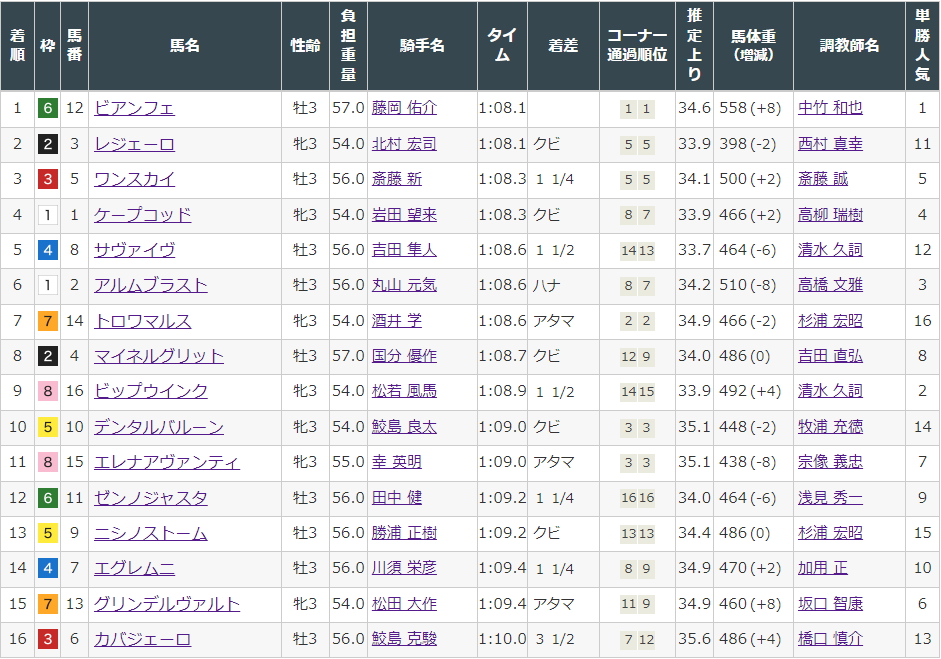Viewport: 941px width, 659px height.
Task: Open horse page for ビップウインク
Action: (x=150, y=391)
